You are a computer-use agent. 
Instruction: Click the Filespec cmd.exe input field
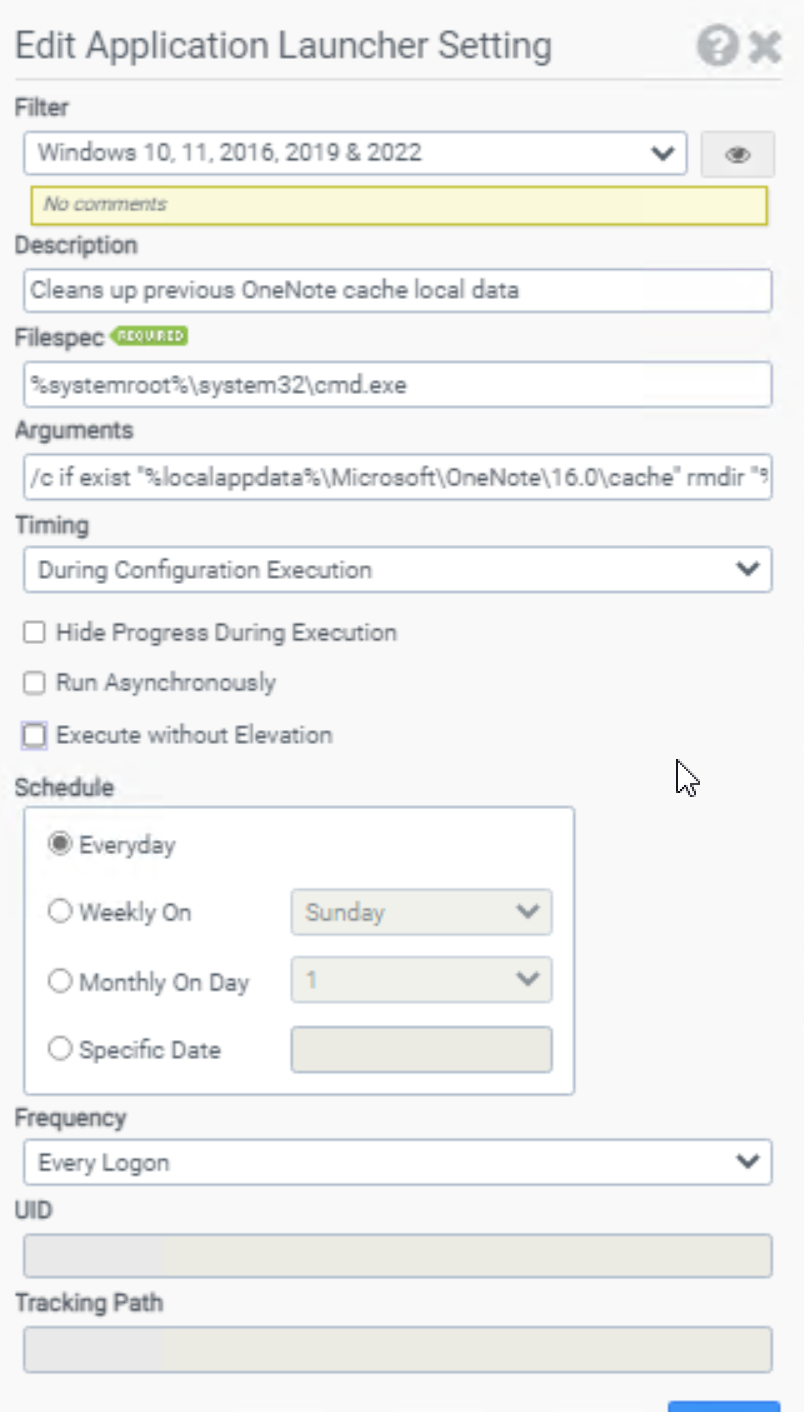pos(397,384)
